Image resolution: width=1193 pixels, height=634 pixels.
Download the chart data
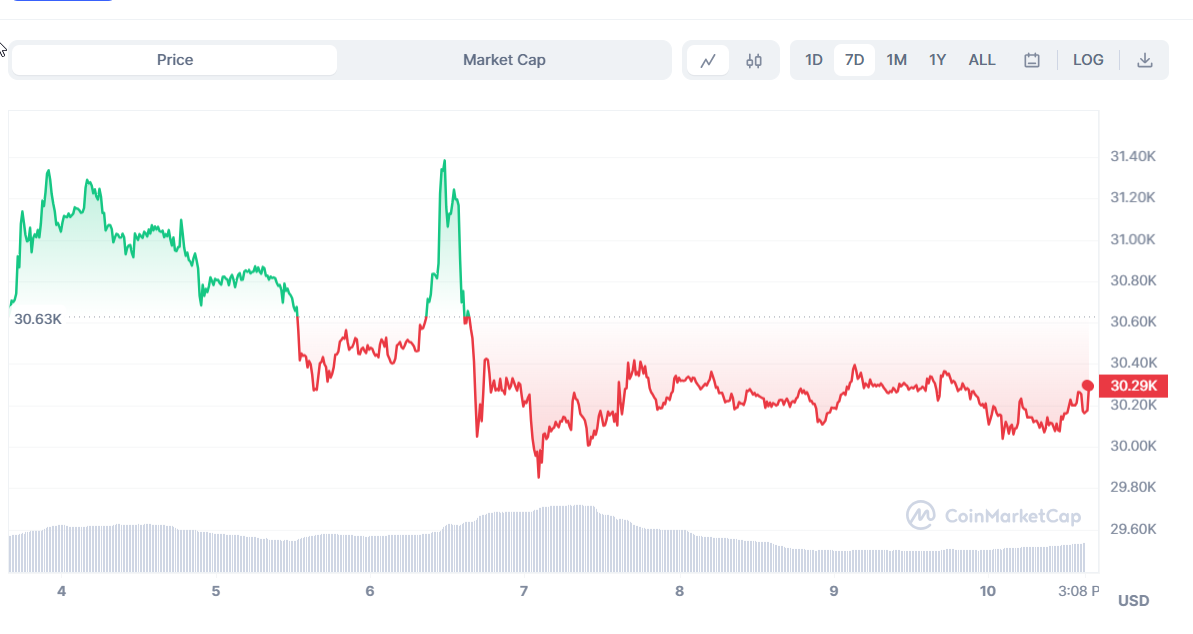click(x=1145, y=60)
